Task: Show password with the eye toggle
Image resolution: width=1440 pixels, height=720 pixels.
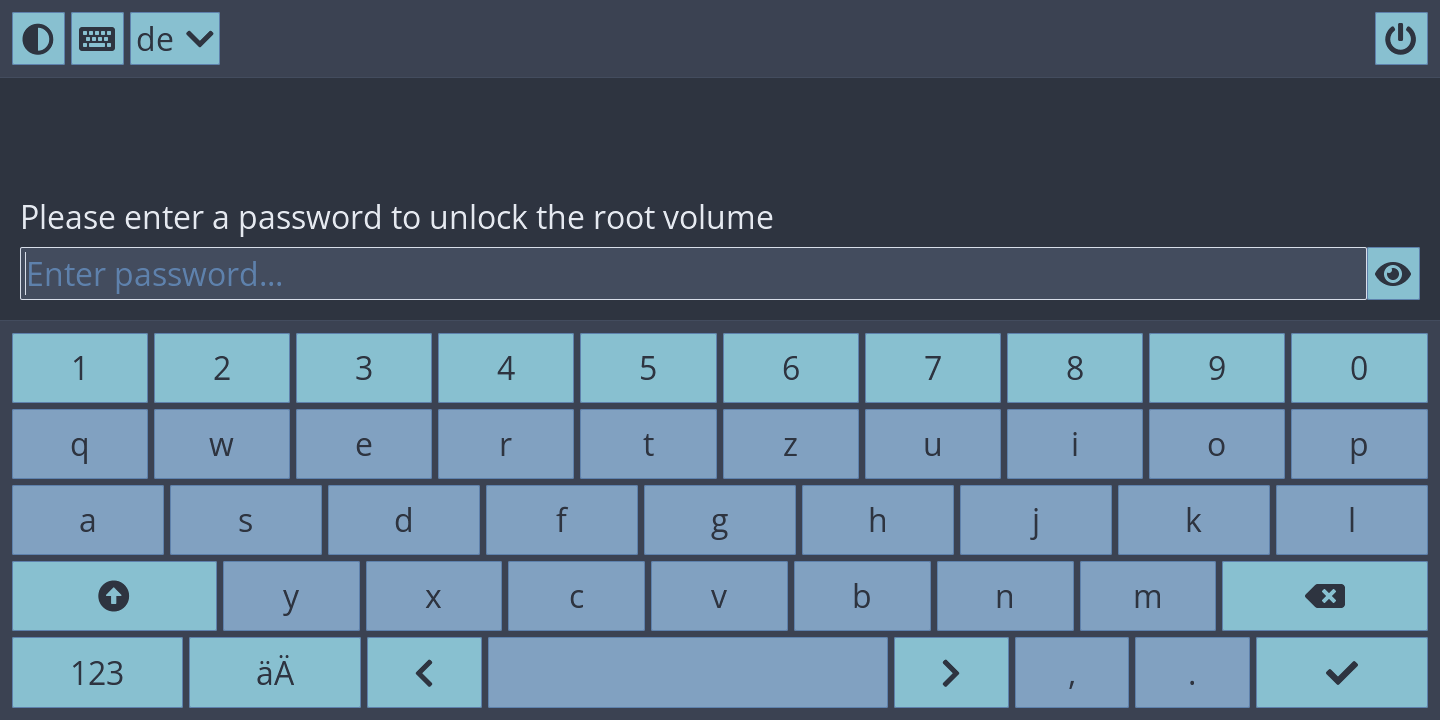Action: coord(1392,274)
